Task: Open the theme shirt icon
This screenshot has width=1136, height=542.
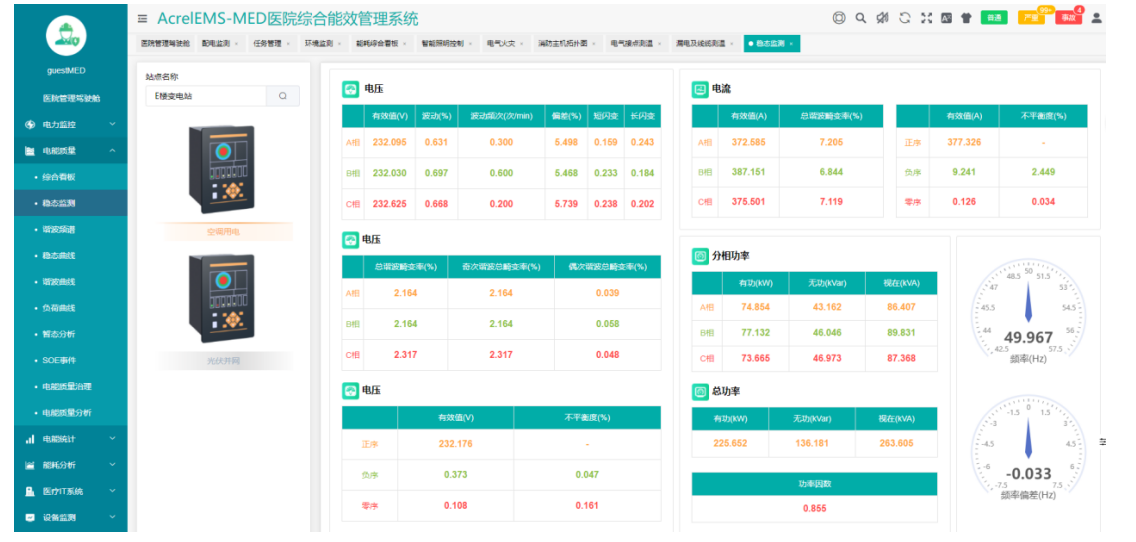Action: tap(966, 18)
